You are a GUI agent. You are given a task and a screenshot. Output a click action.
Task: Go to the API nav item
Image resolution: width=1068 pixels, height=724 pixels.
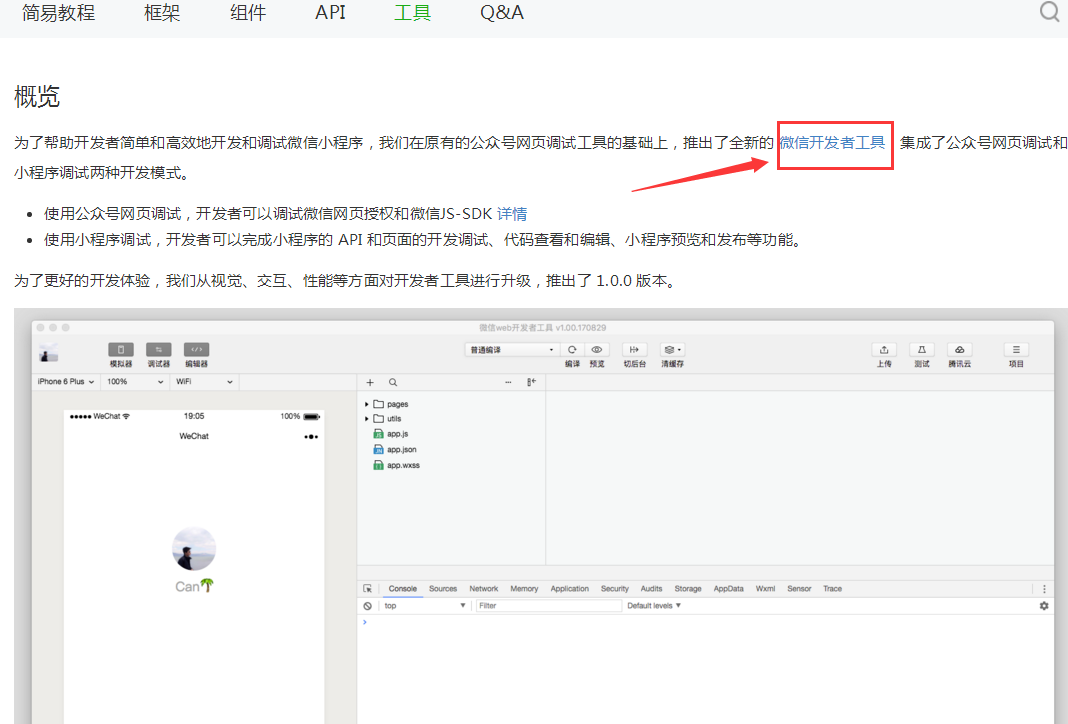tap(330, 12)
